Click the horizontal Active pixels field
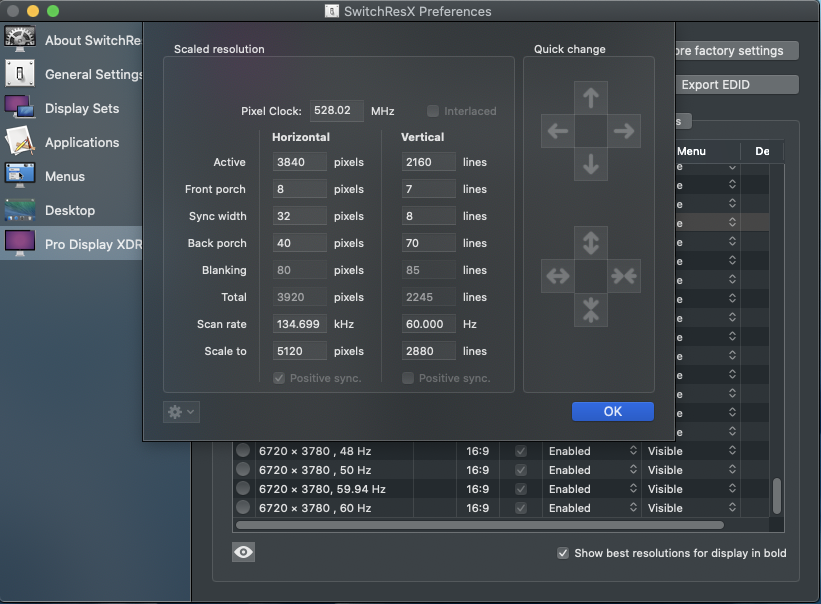821x604 pixels. tap(299, 162)
